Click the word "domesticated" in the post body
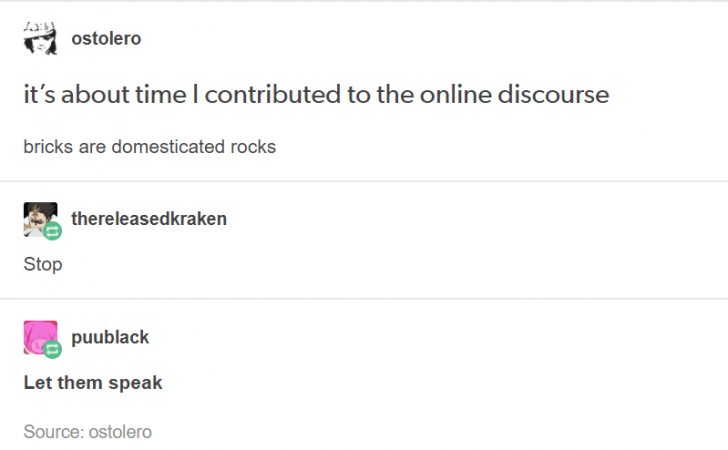Image resolution: width=728 pixels, height=450 pixels. (x=168, y=147)
